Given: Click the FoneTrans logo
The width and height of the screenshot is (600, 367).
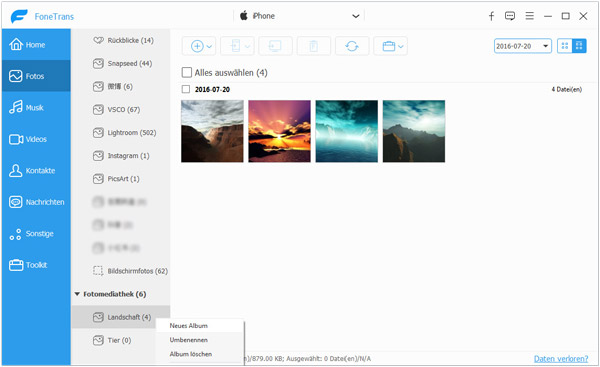Looking at the screenshot, I should (42, 16).
